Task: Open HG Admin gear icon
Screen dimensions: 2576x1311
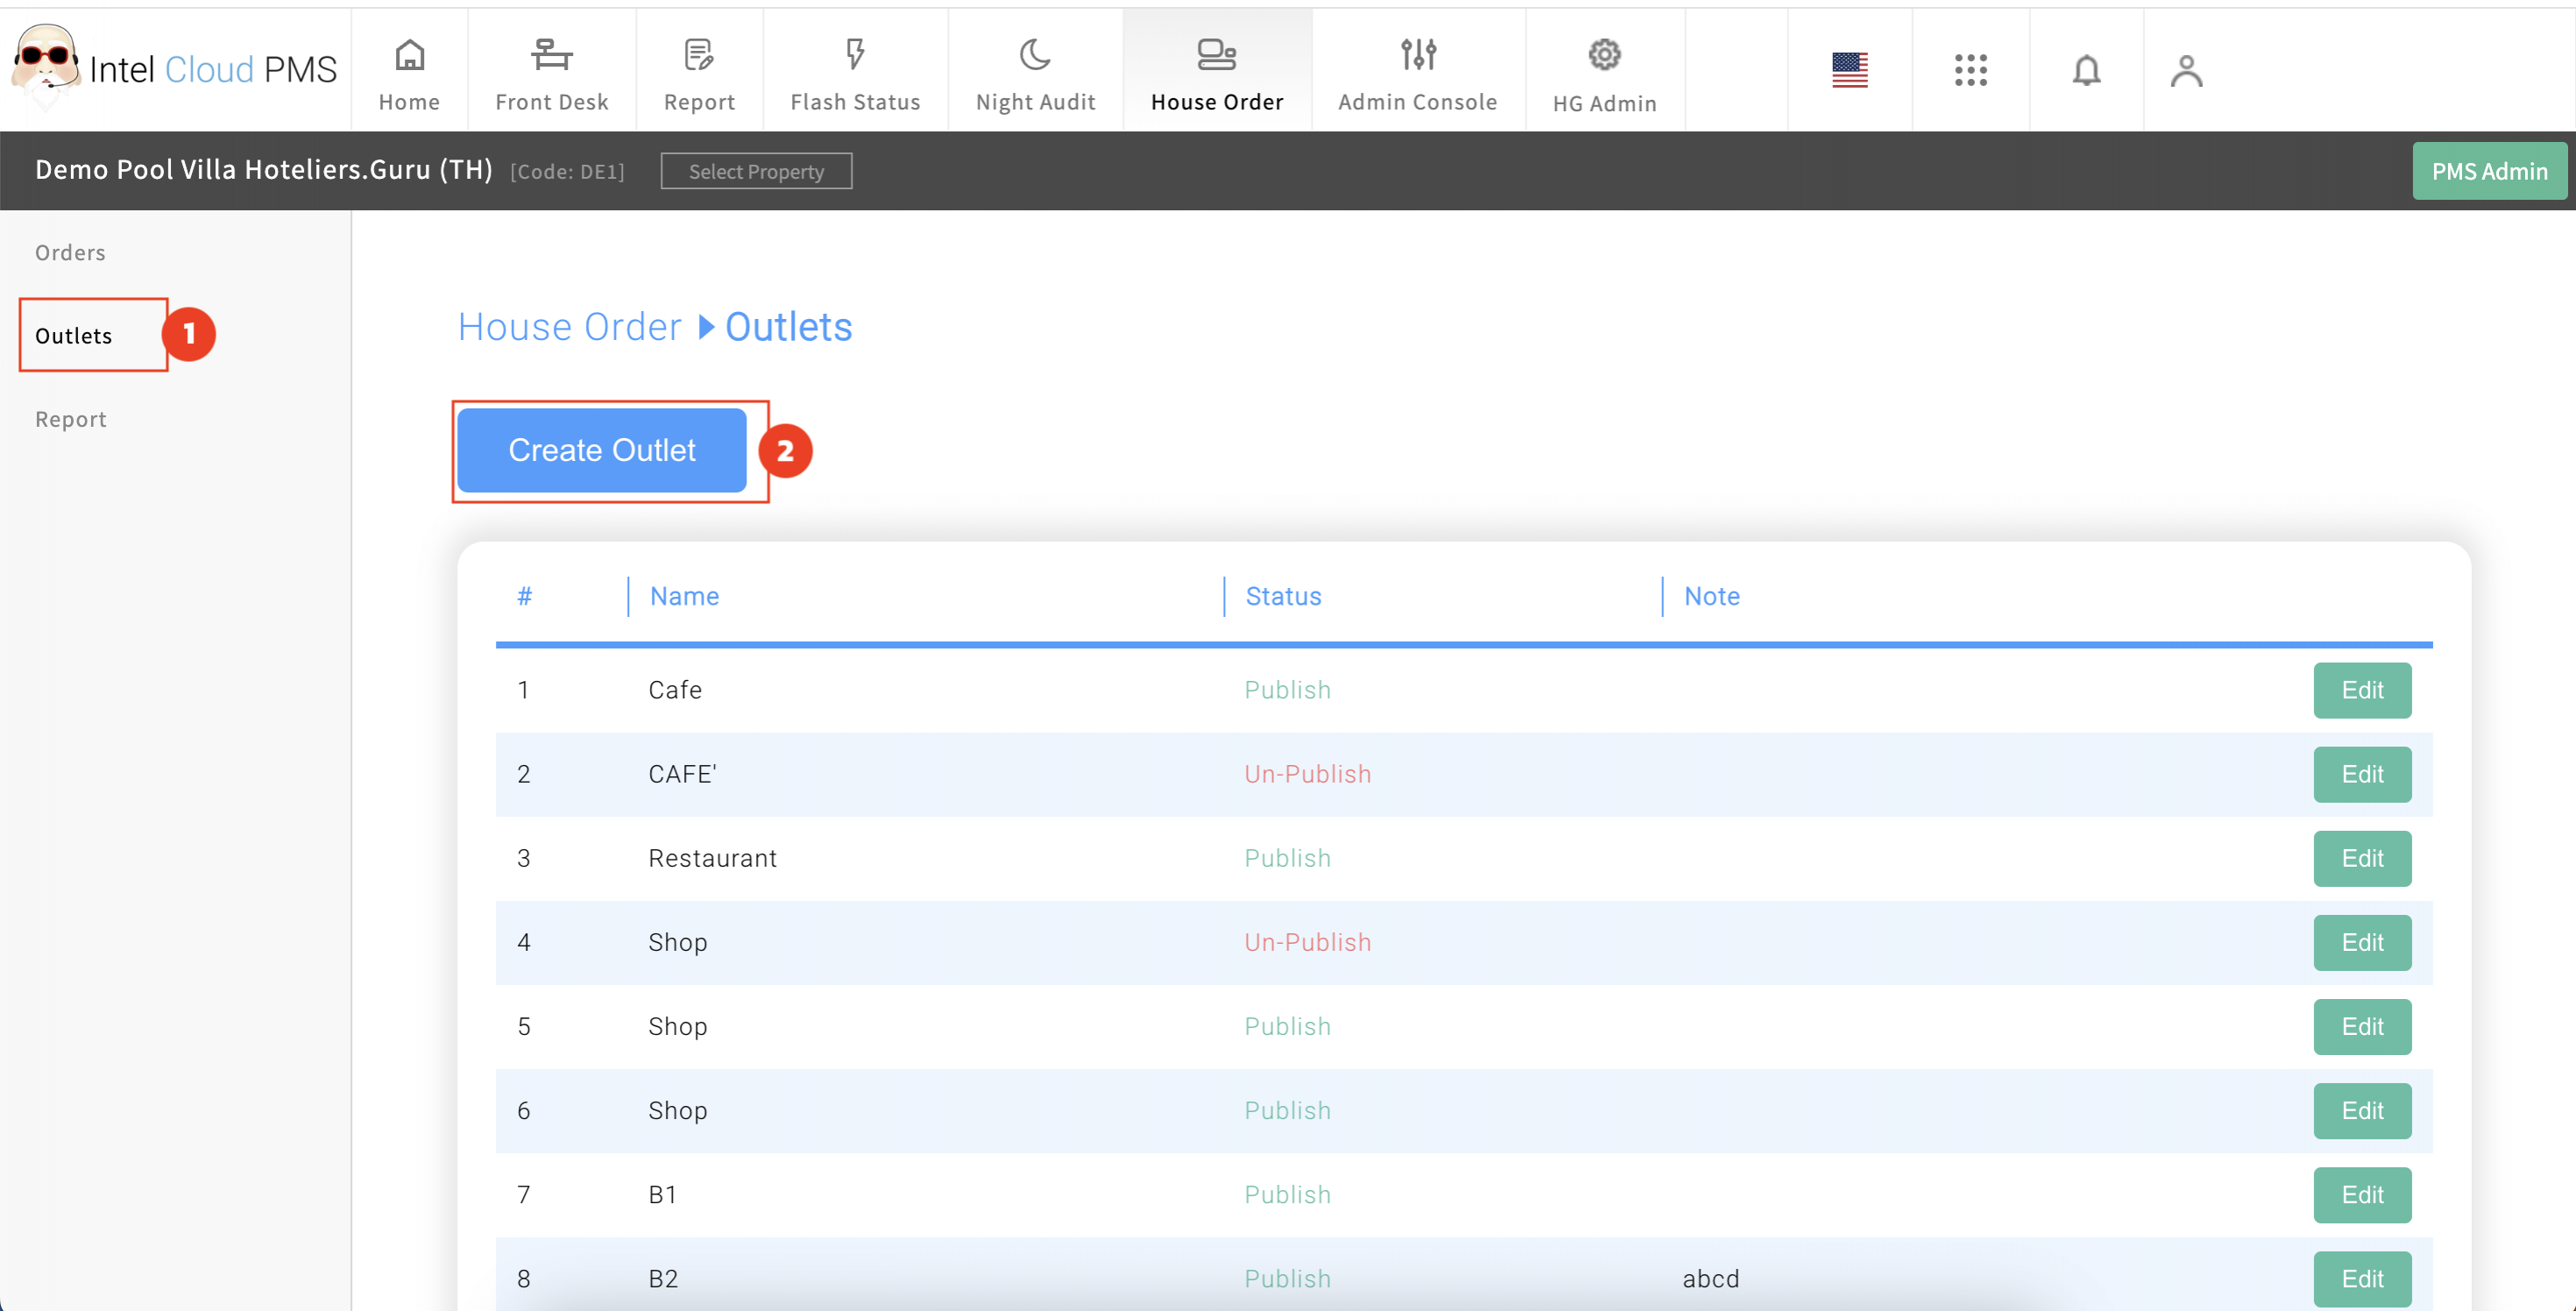Action: tap(1604, 56)
